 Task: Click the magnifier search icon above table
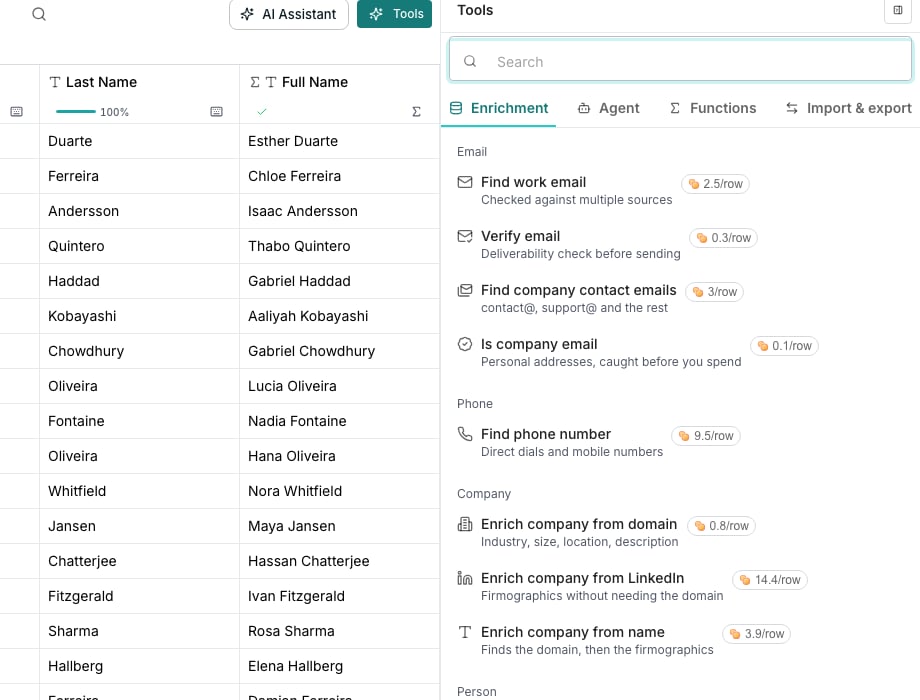point(39,13)
